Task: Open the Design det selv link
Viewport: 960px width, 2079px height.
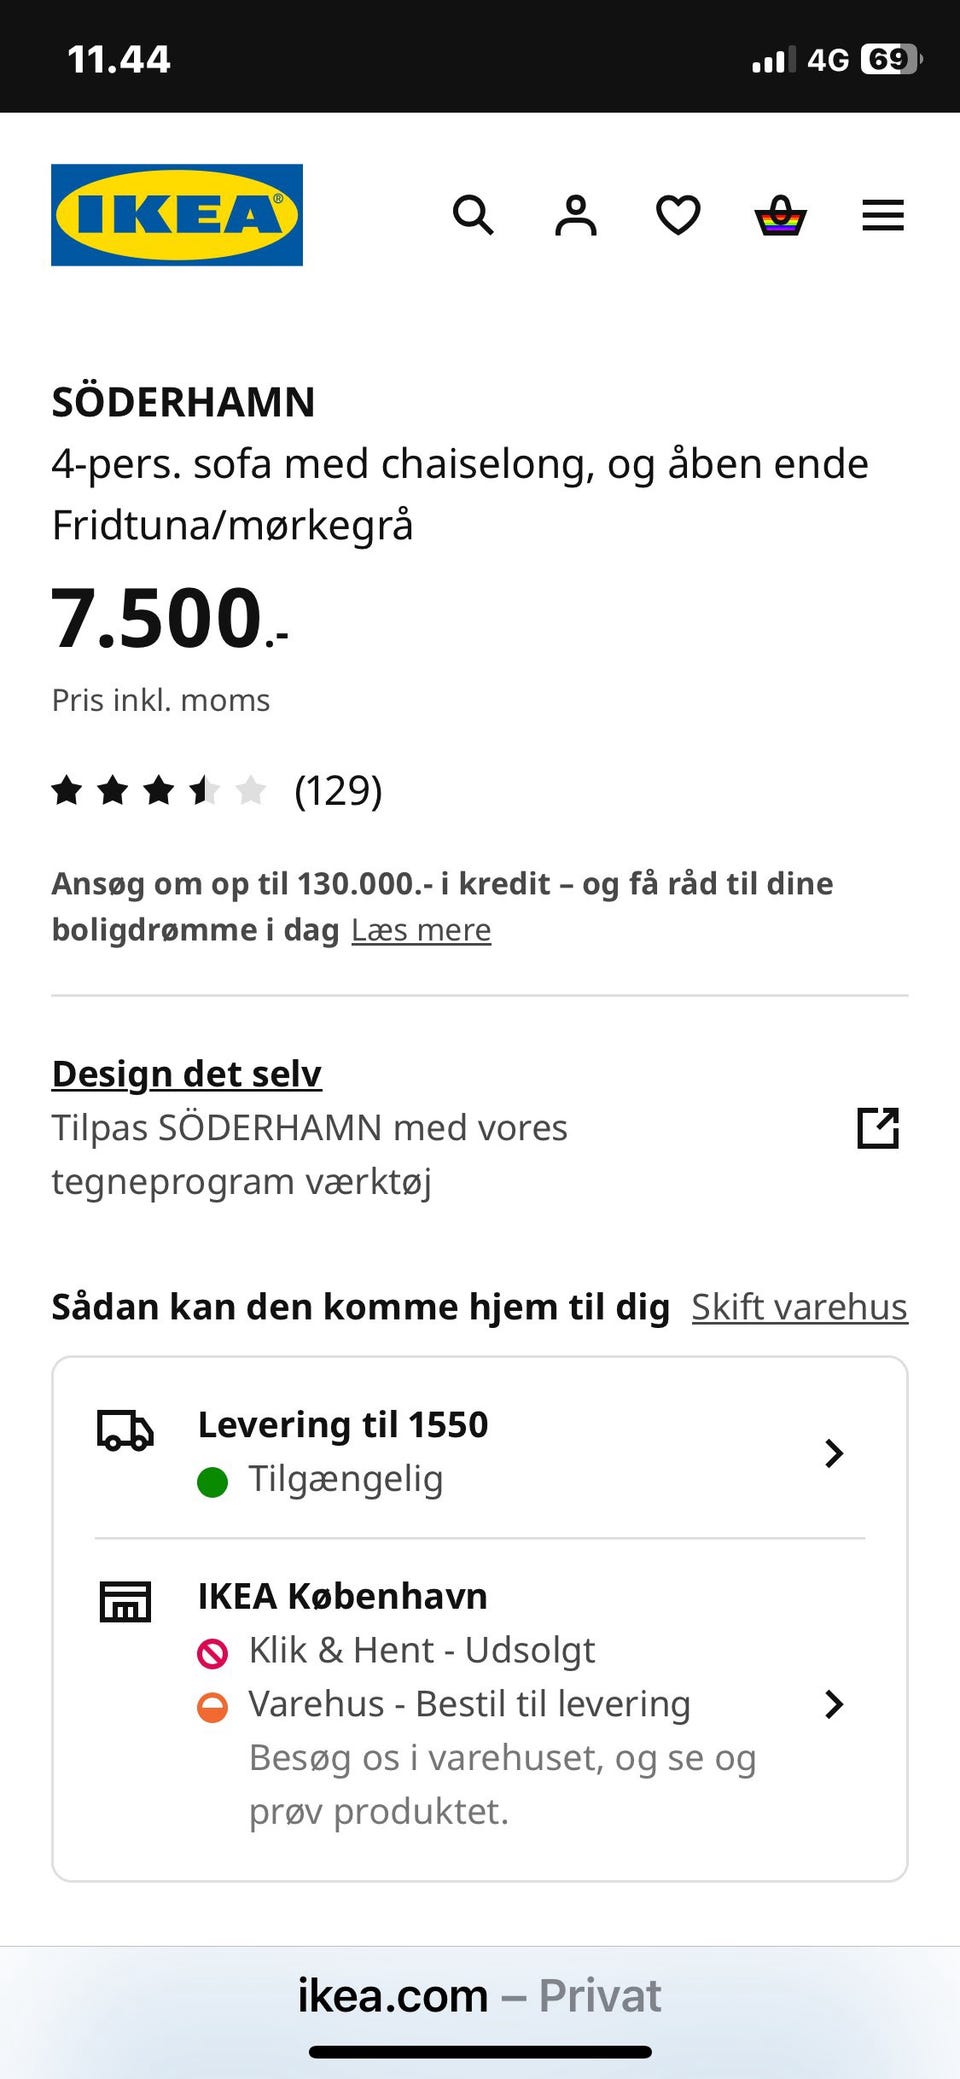Action: click(187, 1073)
